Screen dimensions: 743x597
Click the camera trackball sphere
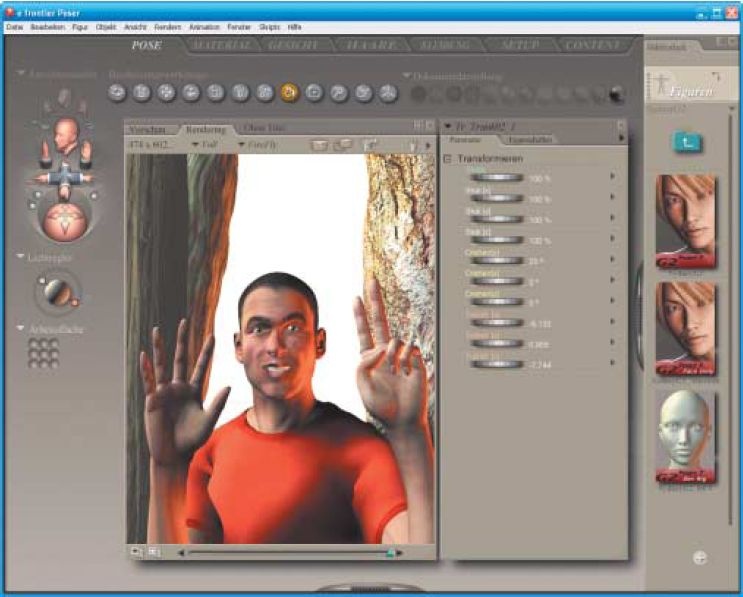point(65,222)
